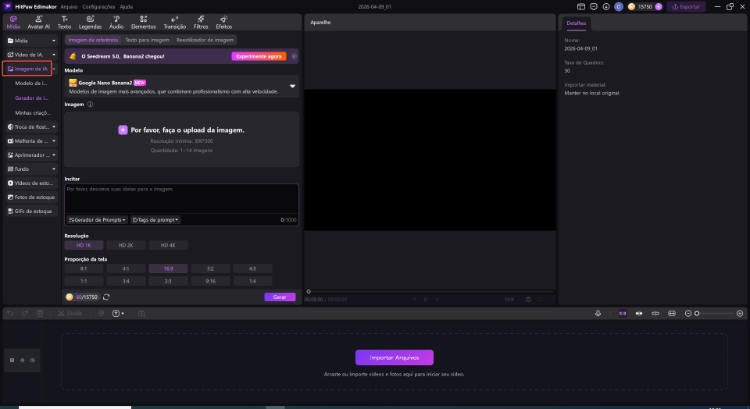
Task: Expand the Google Nano Banana2 model dropdown
Action: pos(292,86)
